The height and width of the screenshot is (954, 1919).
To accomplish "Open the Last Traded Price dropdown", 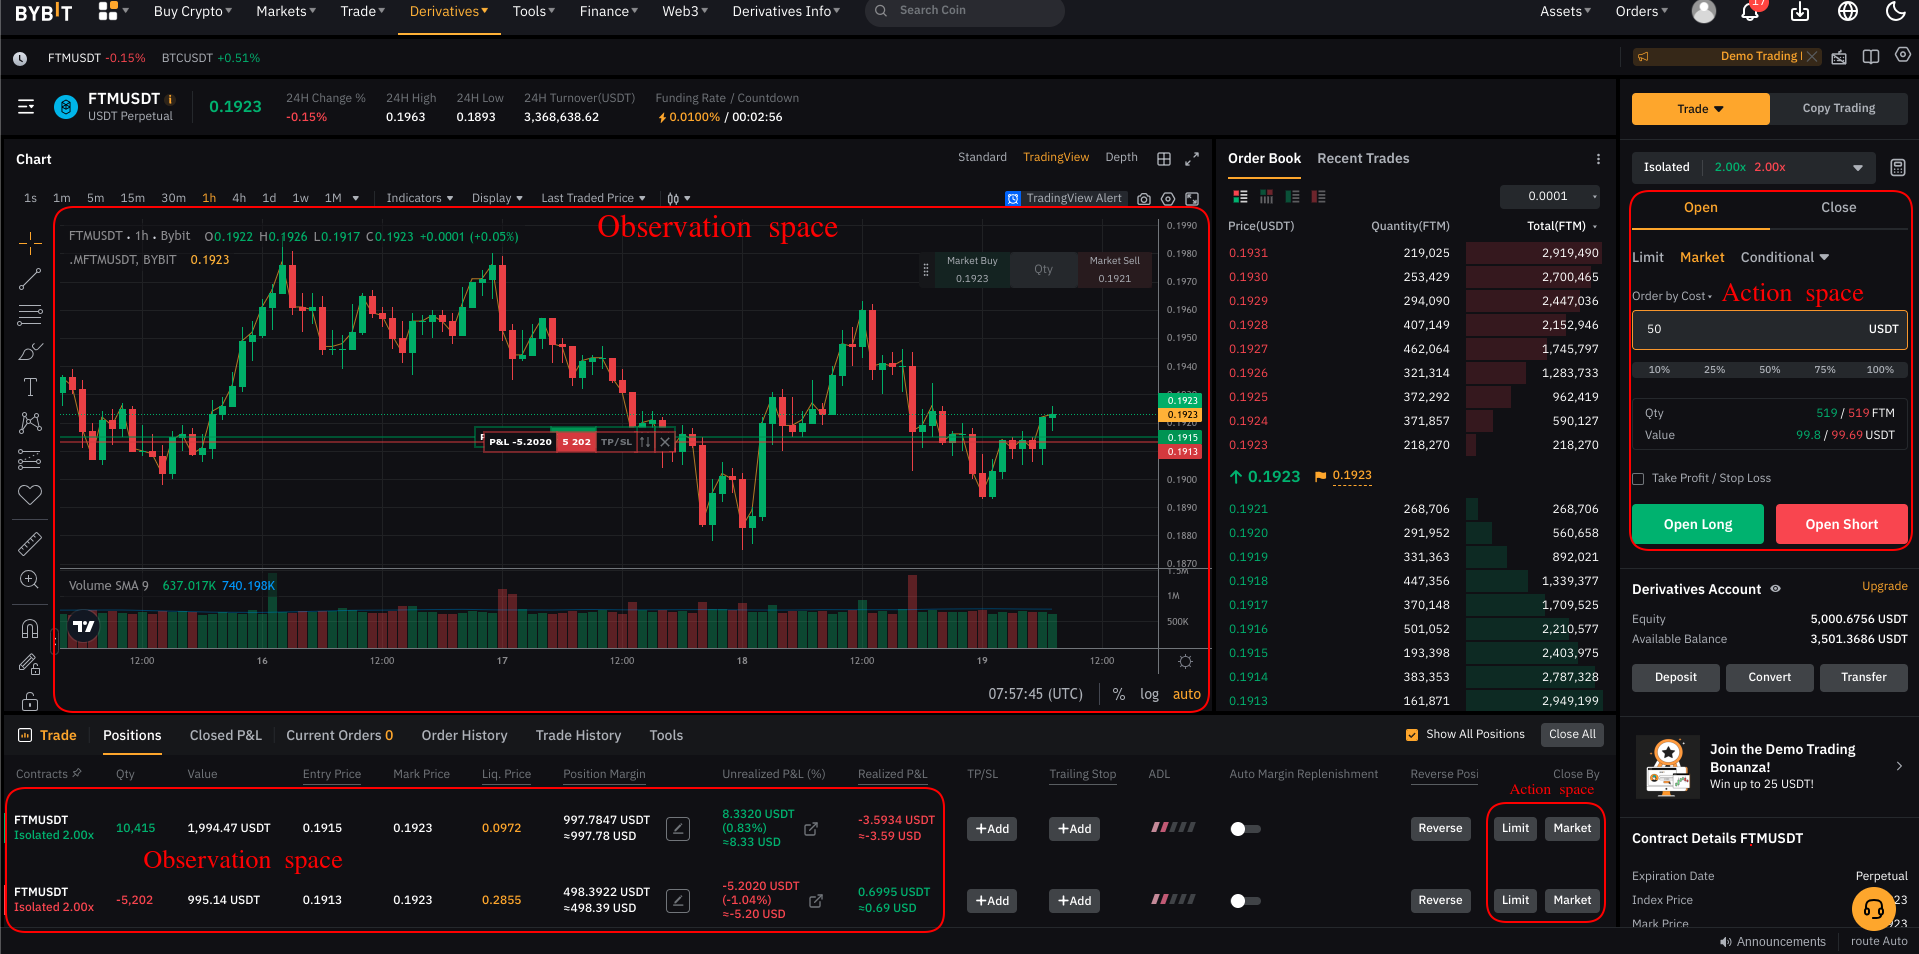I will pos(593,198).
